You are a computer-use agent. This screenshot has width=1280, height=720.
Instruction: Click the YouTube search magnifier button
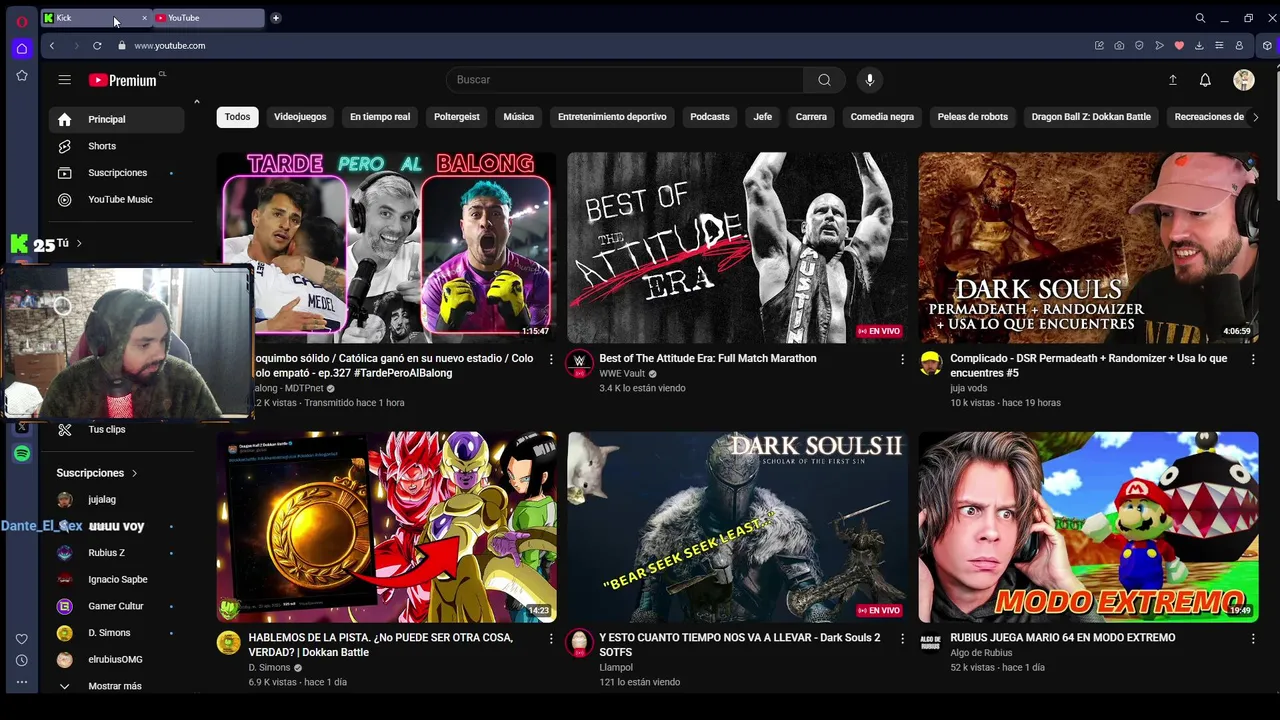(824, 80)
